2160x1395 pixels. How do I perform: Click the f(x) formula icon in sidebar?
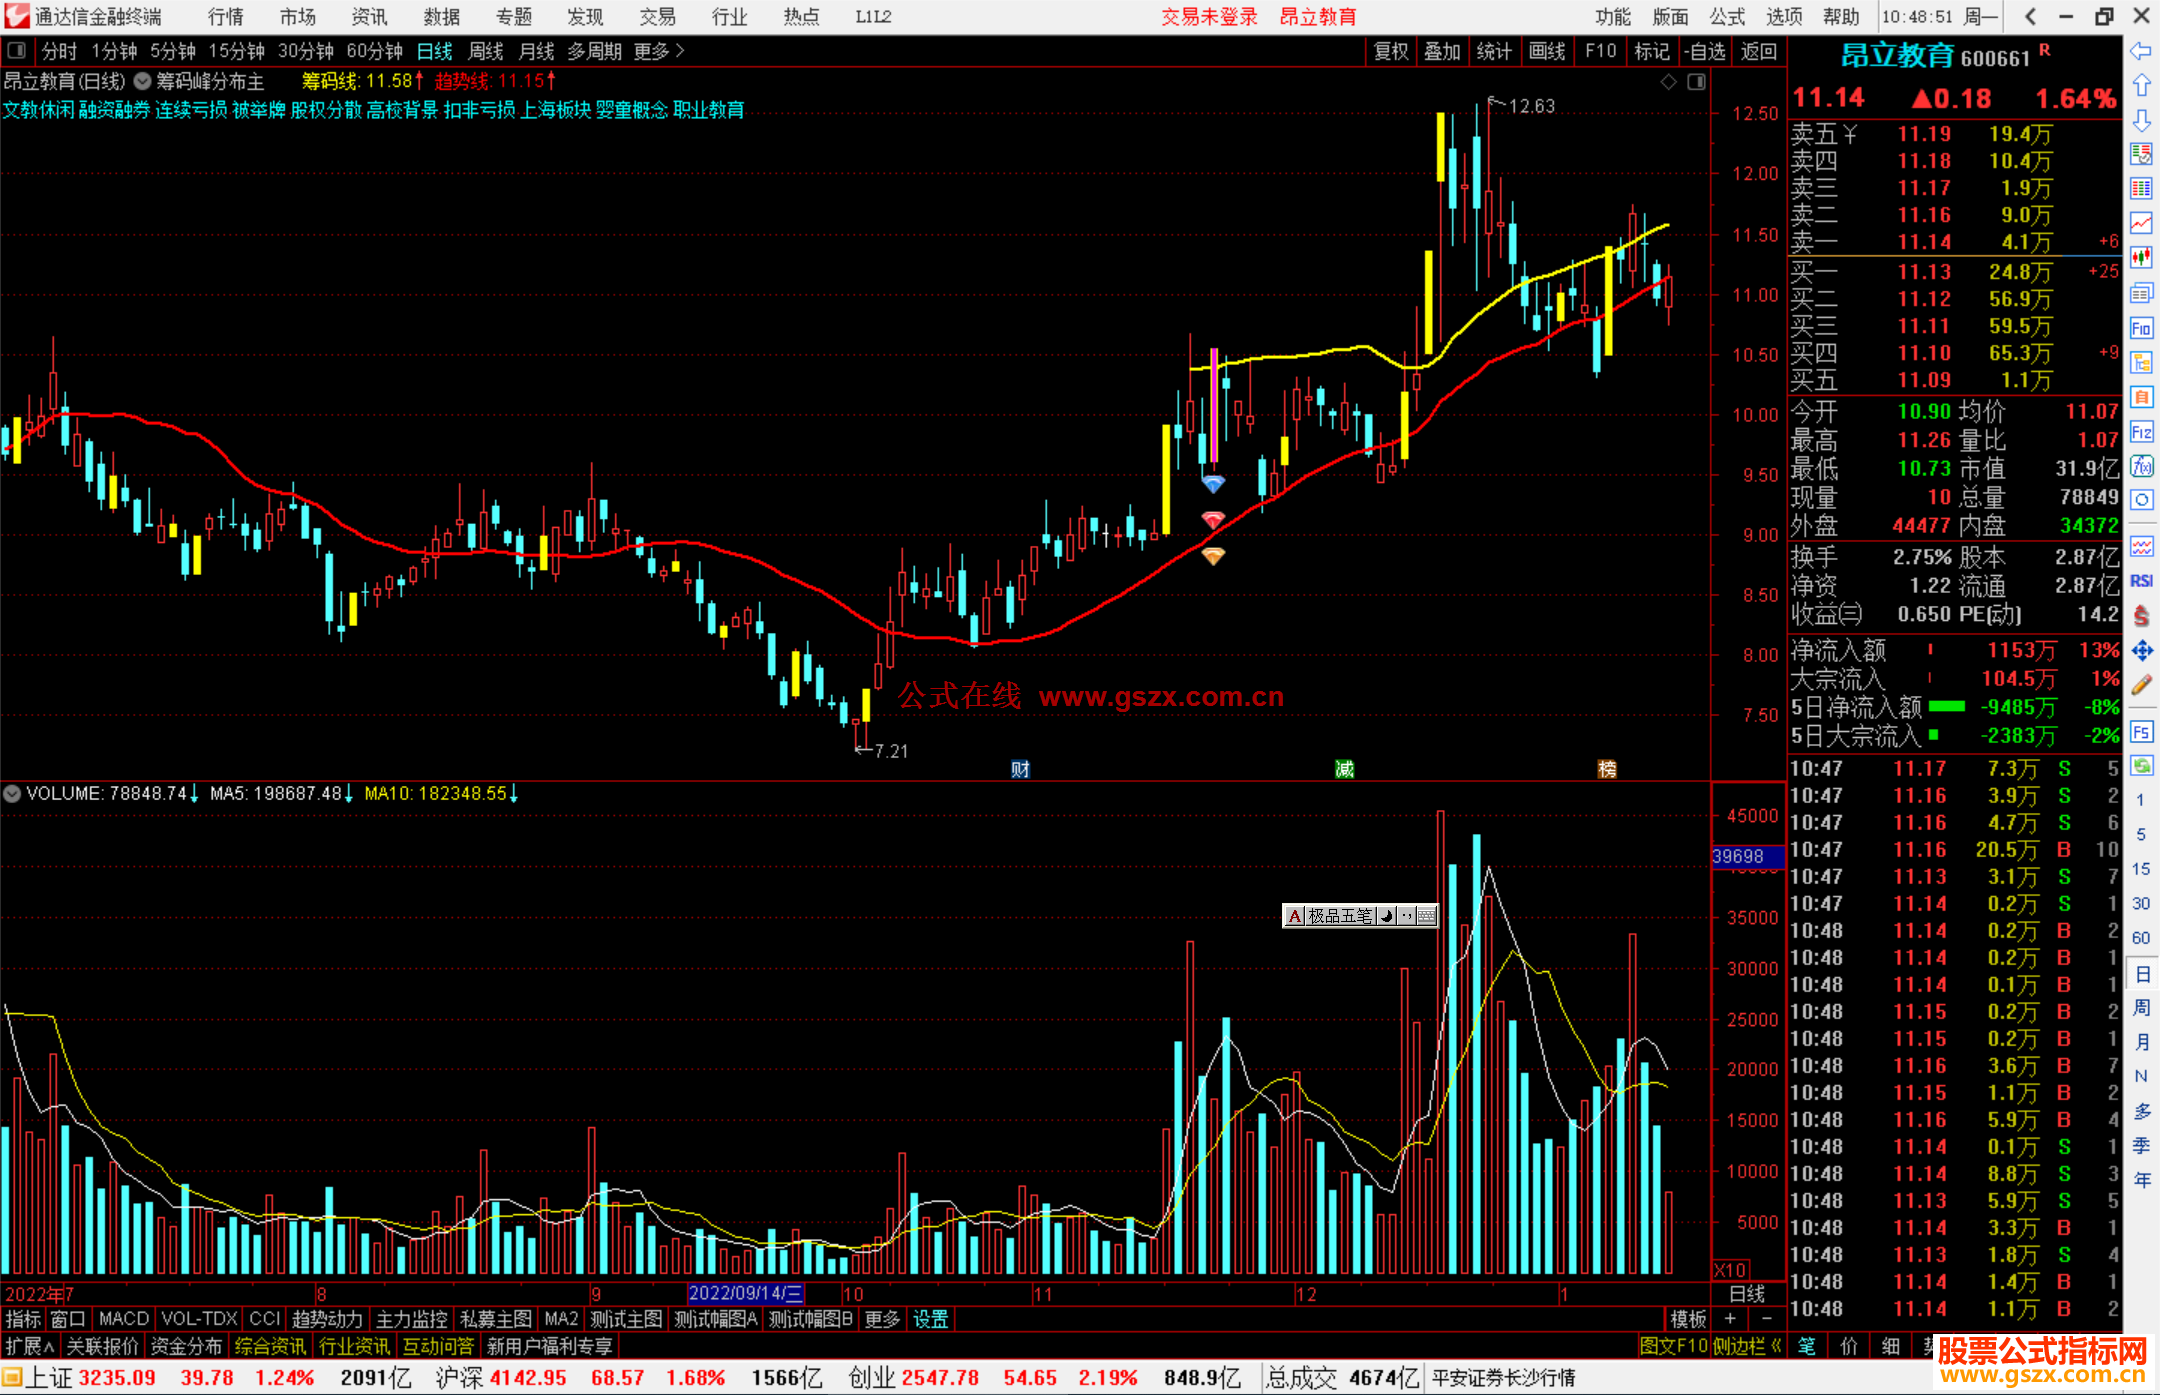tap(2141, 466)
